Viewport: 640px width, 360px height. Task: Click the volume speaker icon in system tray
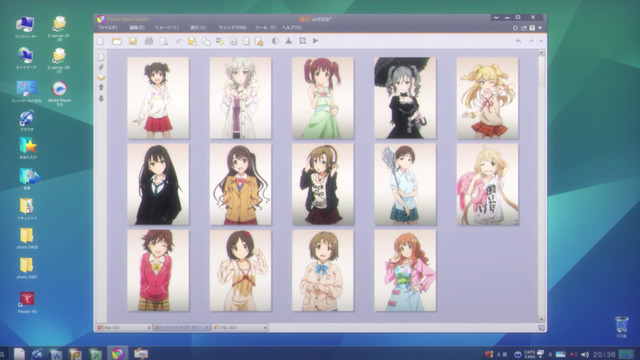[x=585, y=354]
